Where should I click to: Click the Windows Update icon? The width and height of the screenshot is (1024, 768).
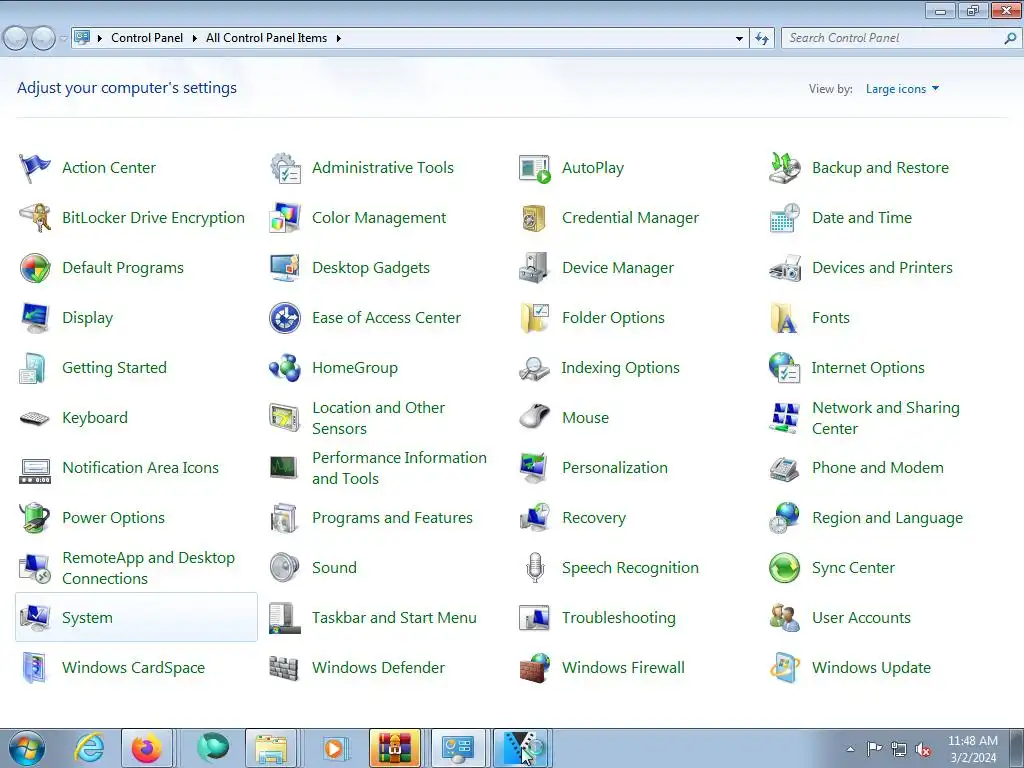click(x=784, y=668)
